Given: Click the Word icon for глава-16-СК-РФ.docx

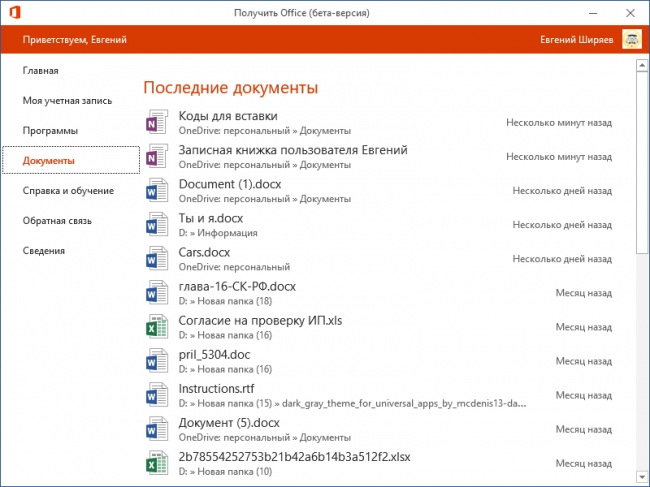Looking at the screenshot, I should [157, 292].
